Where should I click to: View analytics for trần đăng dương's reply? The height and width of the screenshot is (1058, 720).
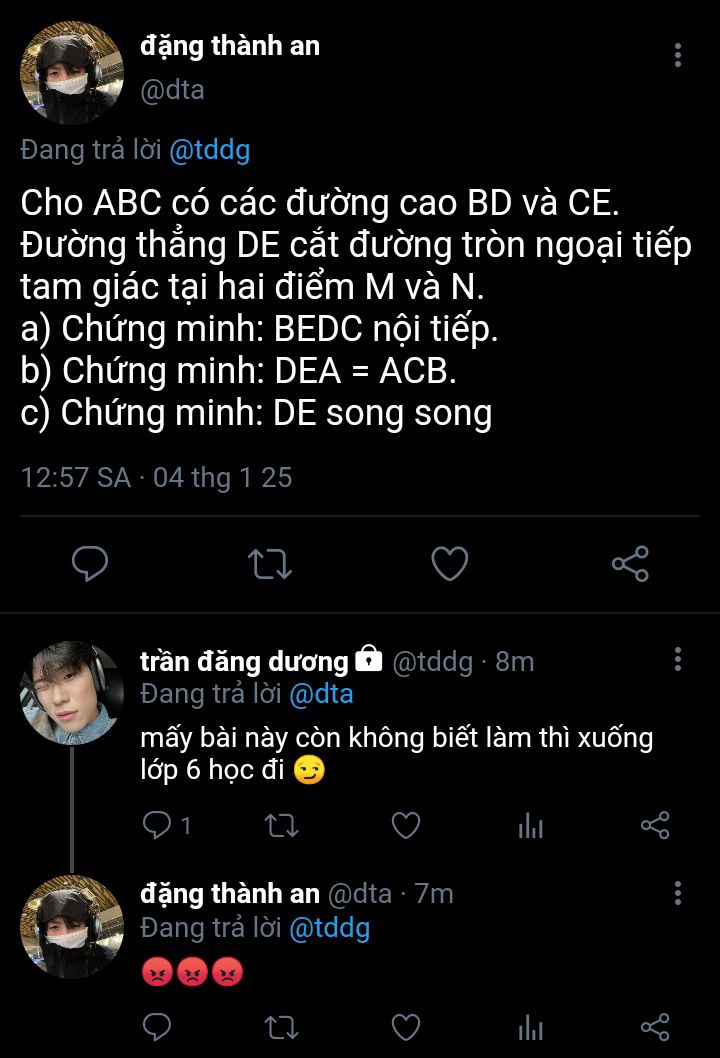pos(530,825)
